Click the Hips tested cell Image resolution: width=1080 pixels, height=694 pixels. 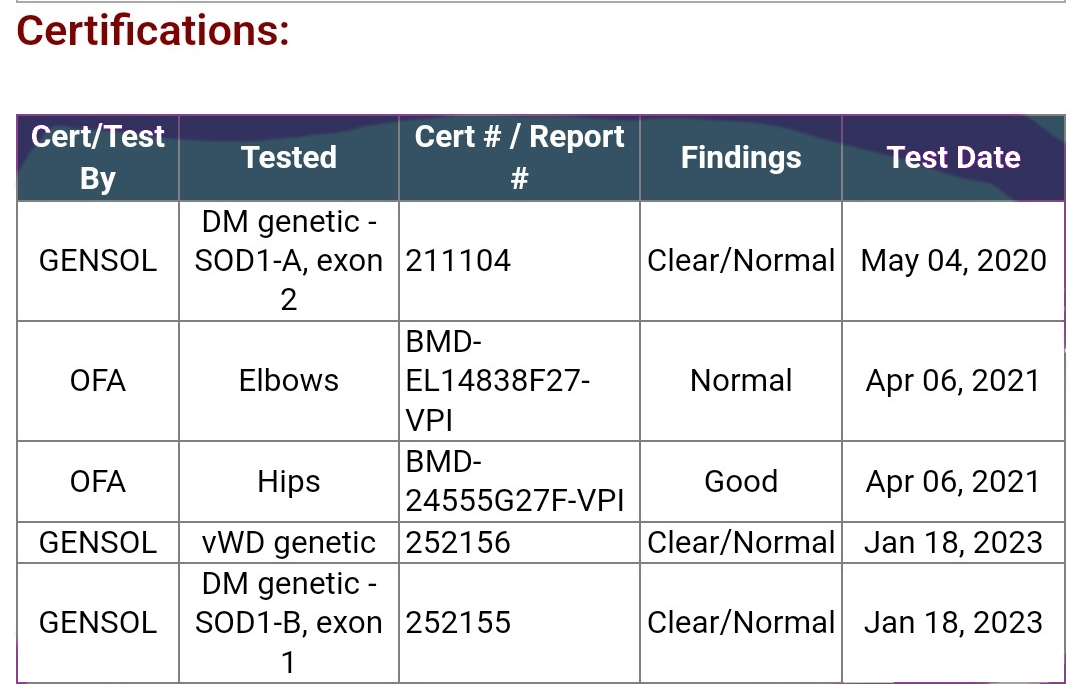pos(289,482)
